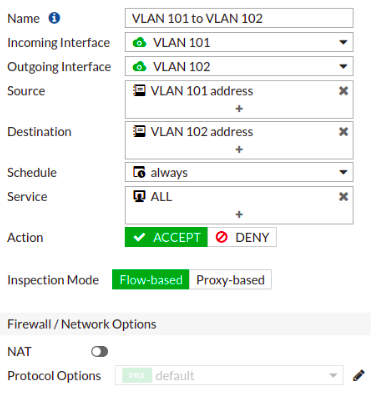Remove ALL entry from Service
This screenshot has width=373, height=393.
(x=343, y=196)
